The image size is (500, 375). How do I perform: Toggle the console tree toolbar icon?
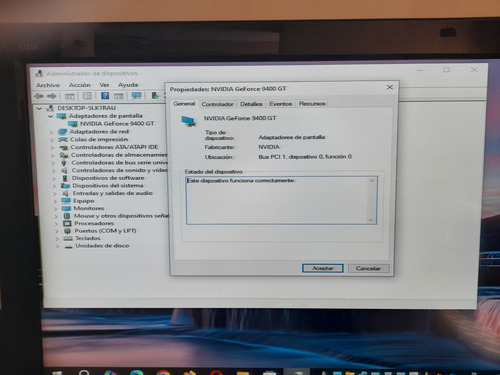pyautogui.click(x=69, y=96)
